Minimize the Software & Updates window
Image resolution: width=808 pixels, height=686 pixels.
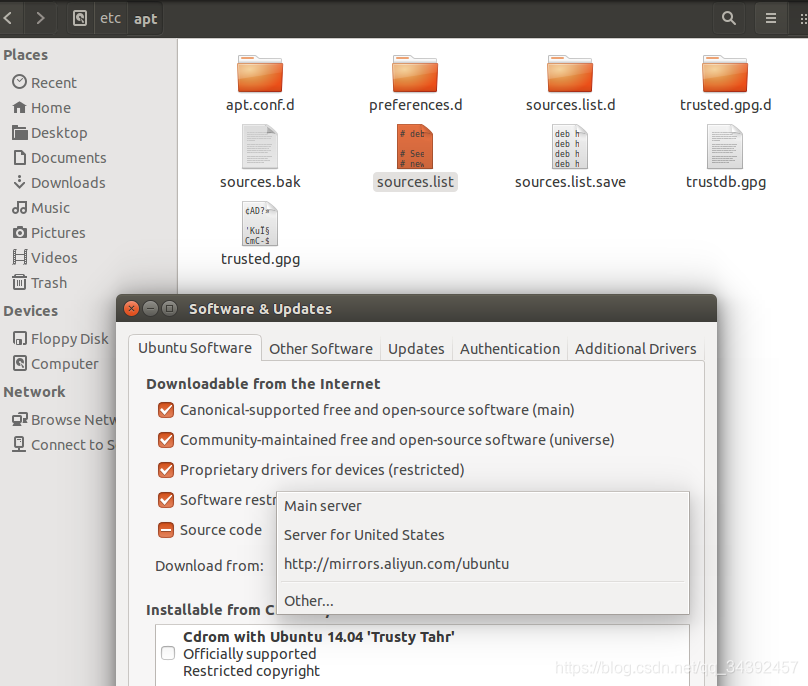click(150, 309)
